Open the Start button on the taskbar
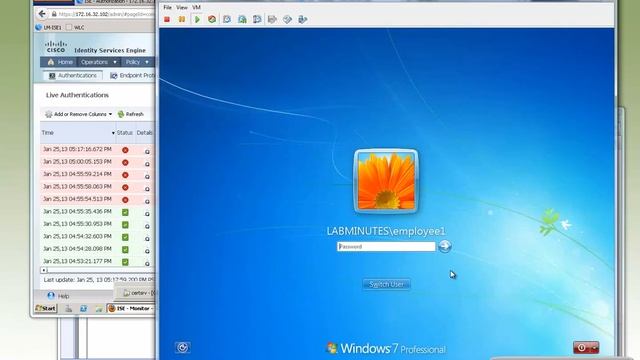Viewport: 640px width, 360px height. [46, 309]
